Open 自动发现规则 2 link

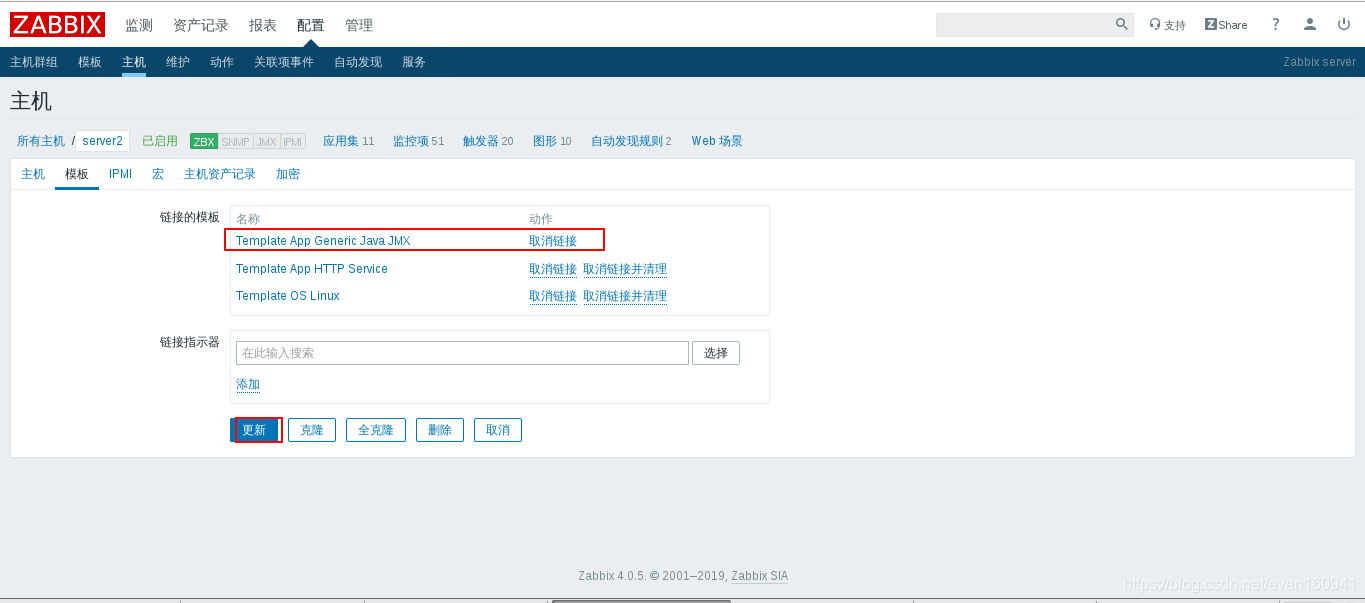(631, 141)
